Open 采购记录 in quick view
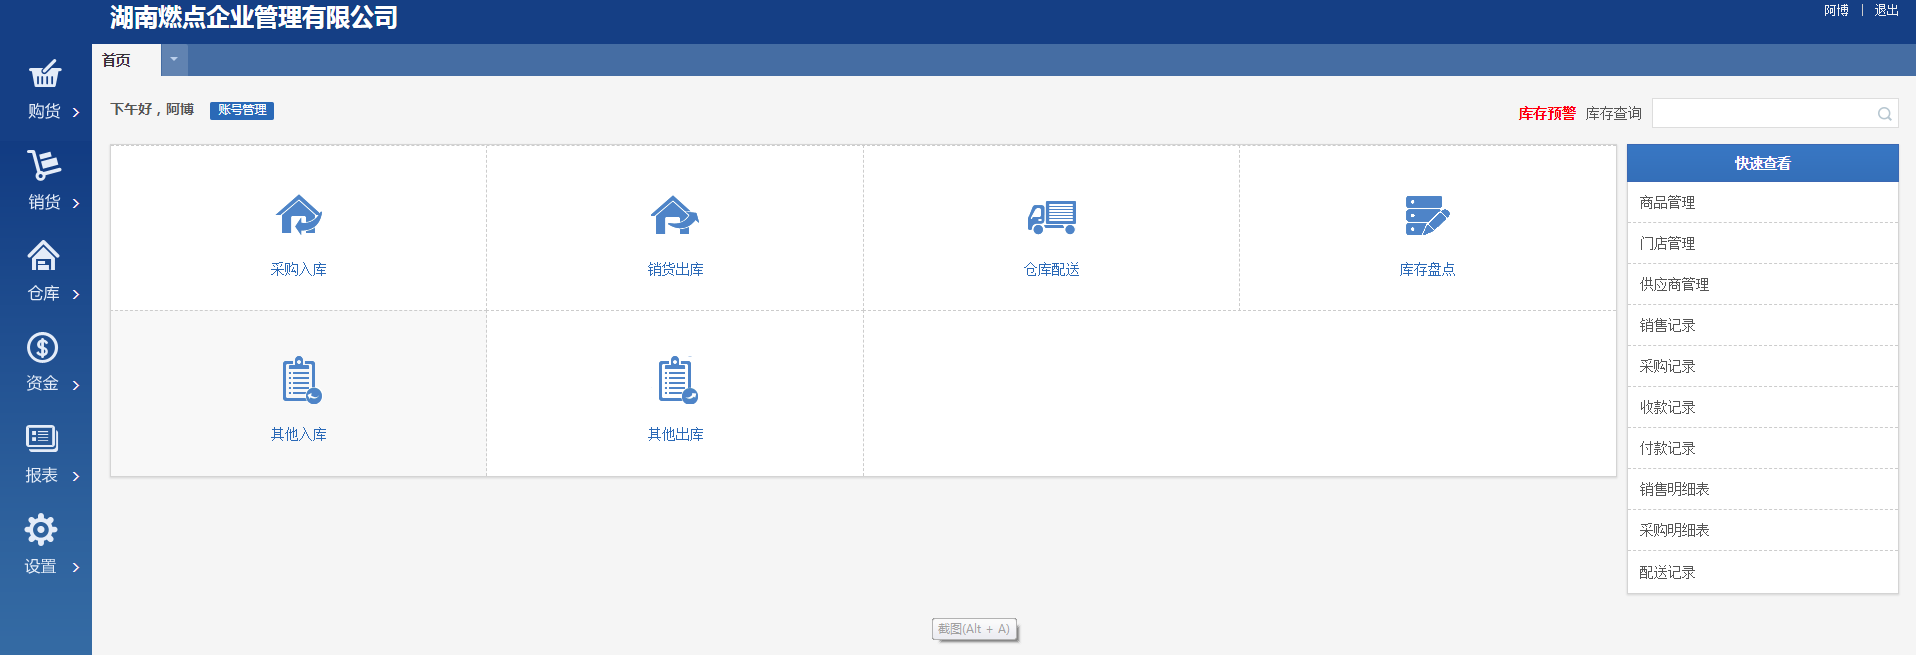 tap(1762, 366)
